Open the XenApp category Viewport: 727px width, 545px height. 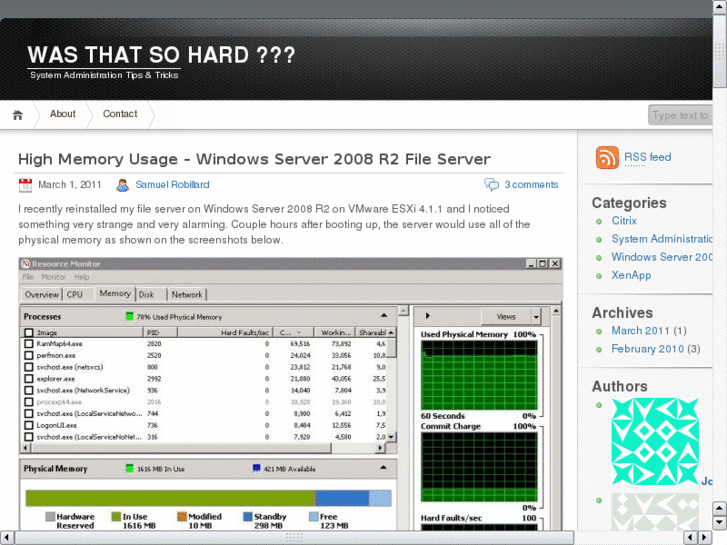[631, 275]
